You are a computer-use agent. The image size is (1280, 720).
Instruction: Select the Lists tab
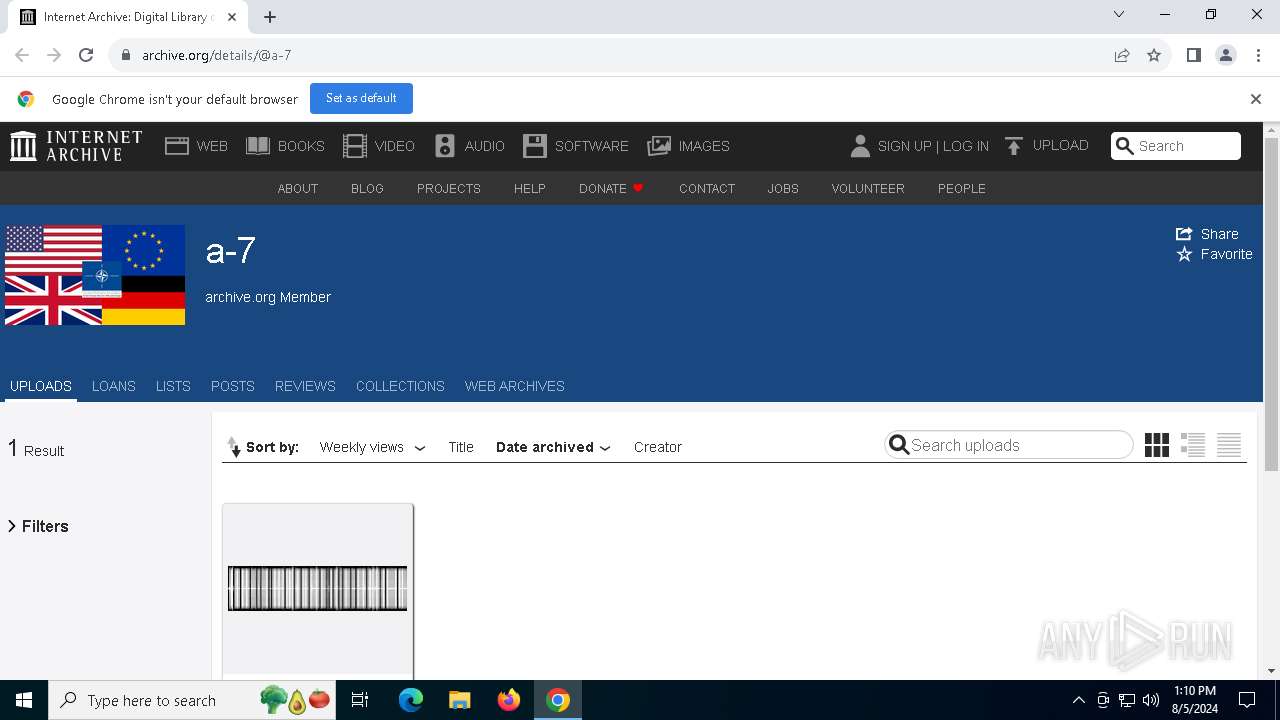[173, 386]
